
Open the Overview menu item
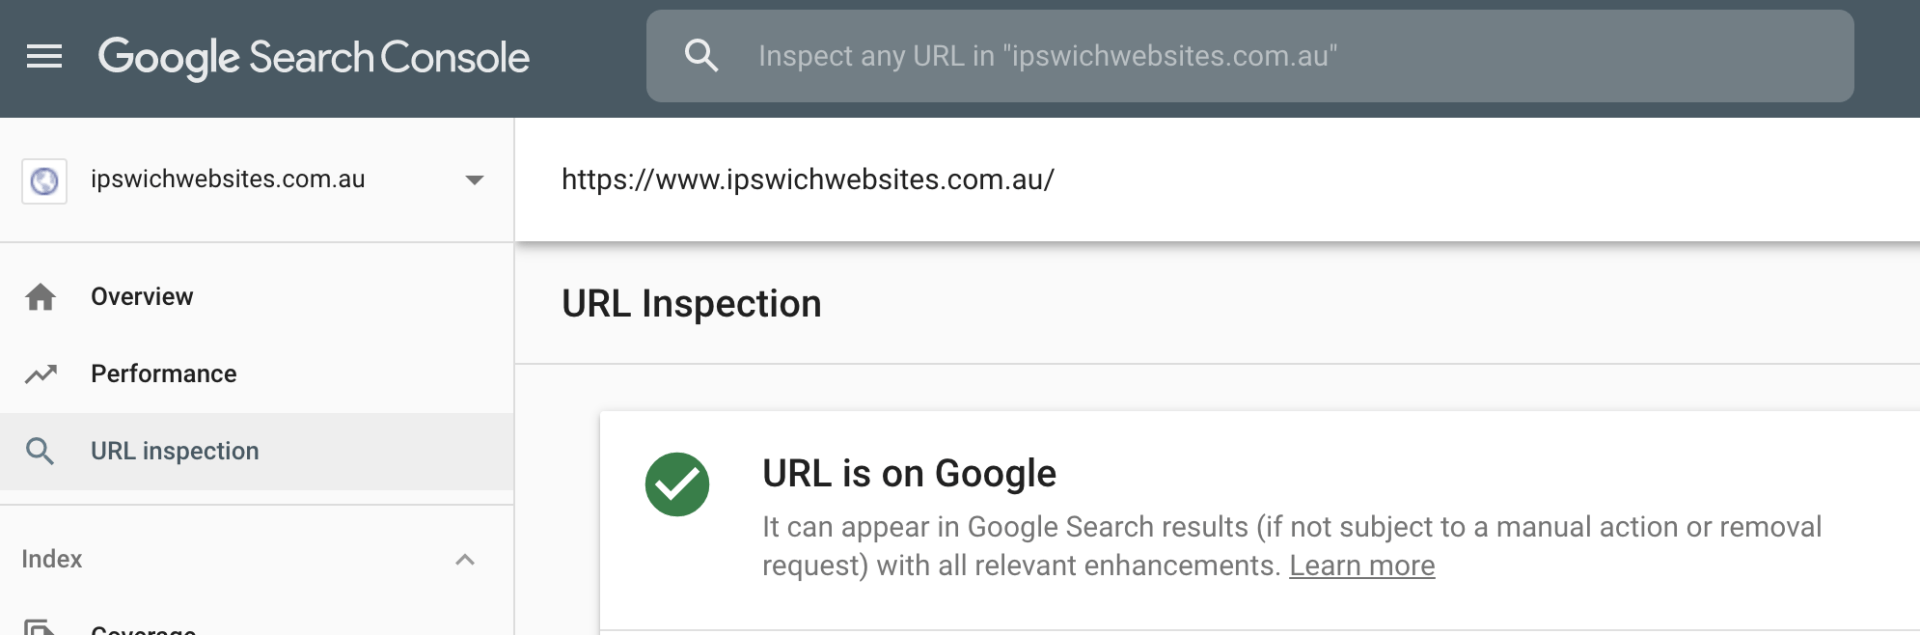(142, 297)
